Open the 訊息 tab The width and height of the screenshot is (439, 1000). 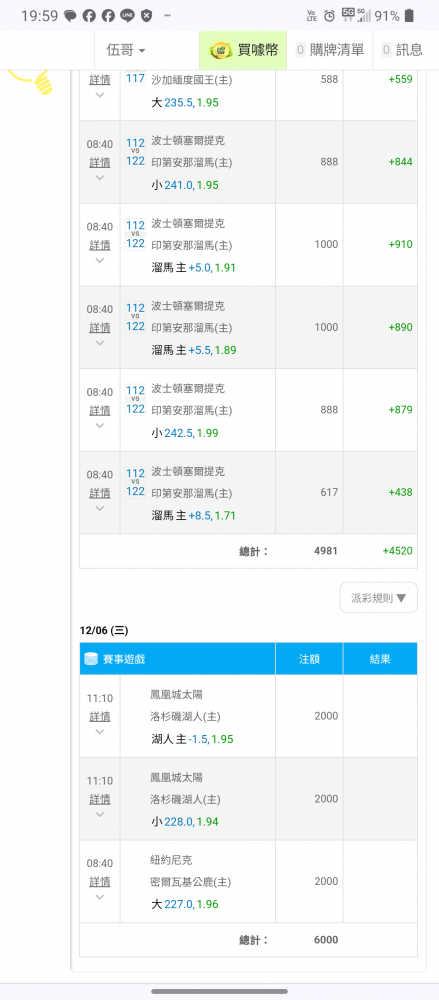click(402, 50)
